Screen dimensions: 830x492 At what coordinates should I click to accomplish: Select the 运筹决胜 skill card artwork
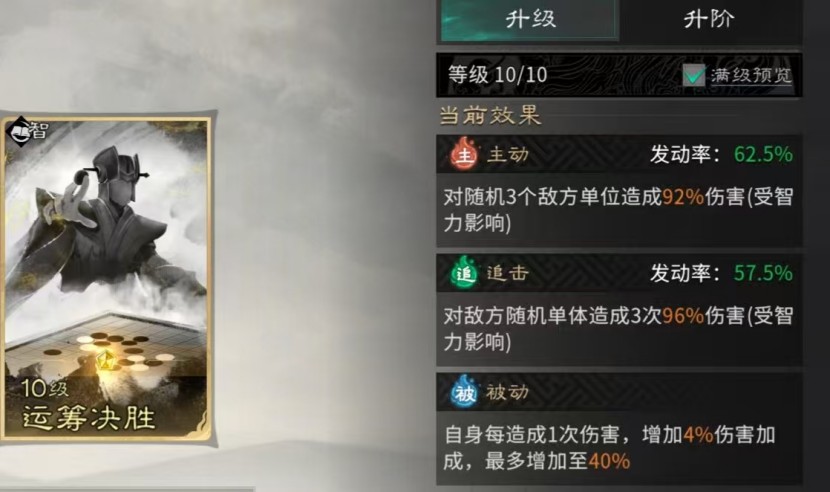point(107,279)
